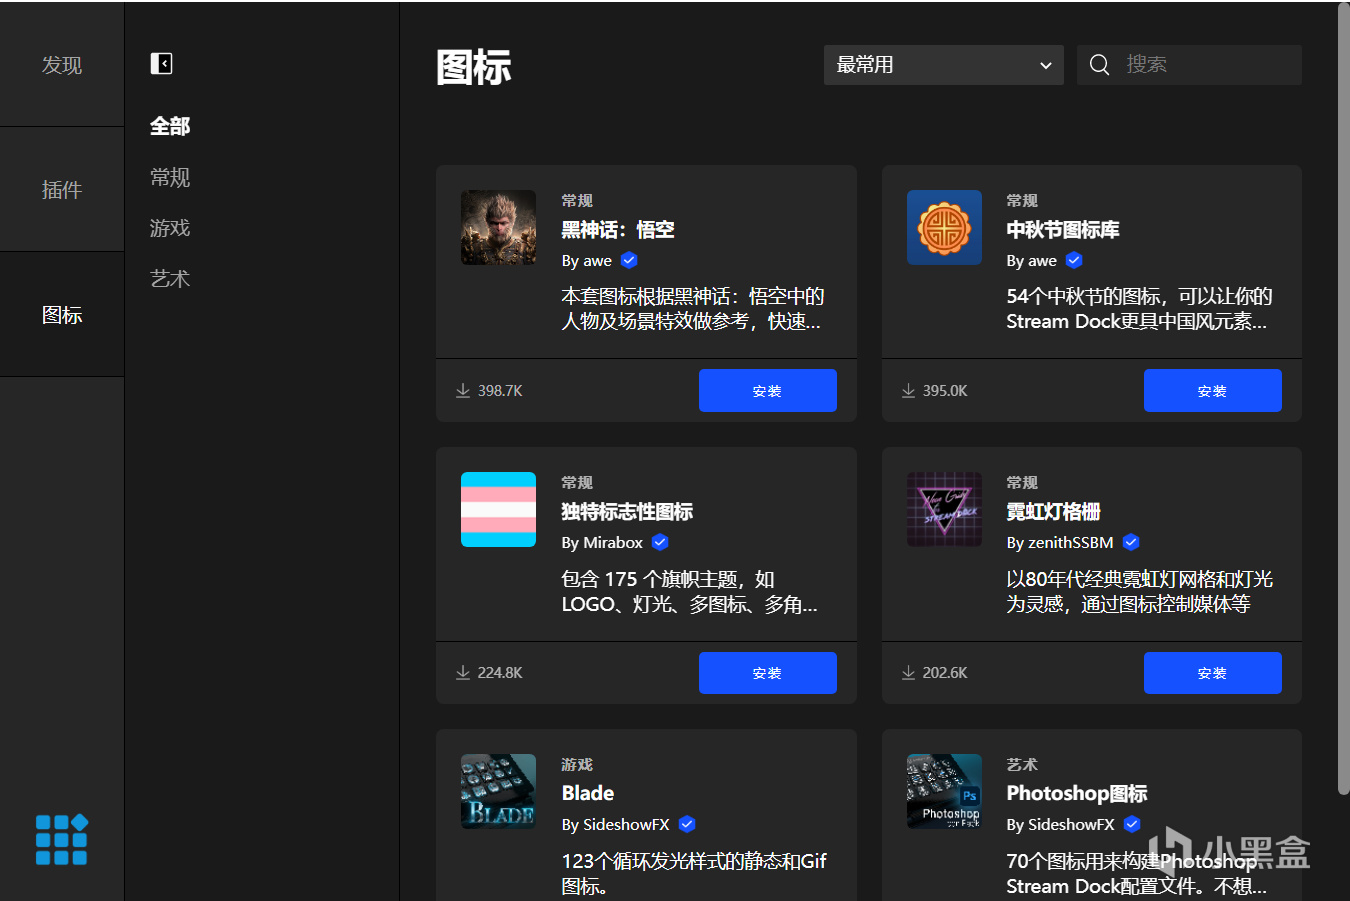The width and height of the screenshot is (1350, 901).
Task: Install the 霓虹灯格栅 icon pack
Action: [1213, 673]
